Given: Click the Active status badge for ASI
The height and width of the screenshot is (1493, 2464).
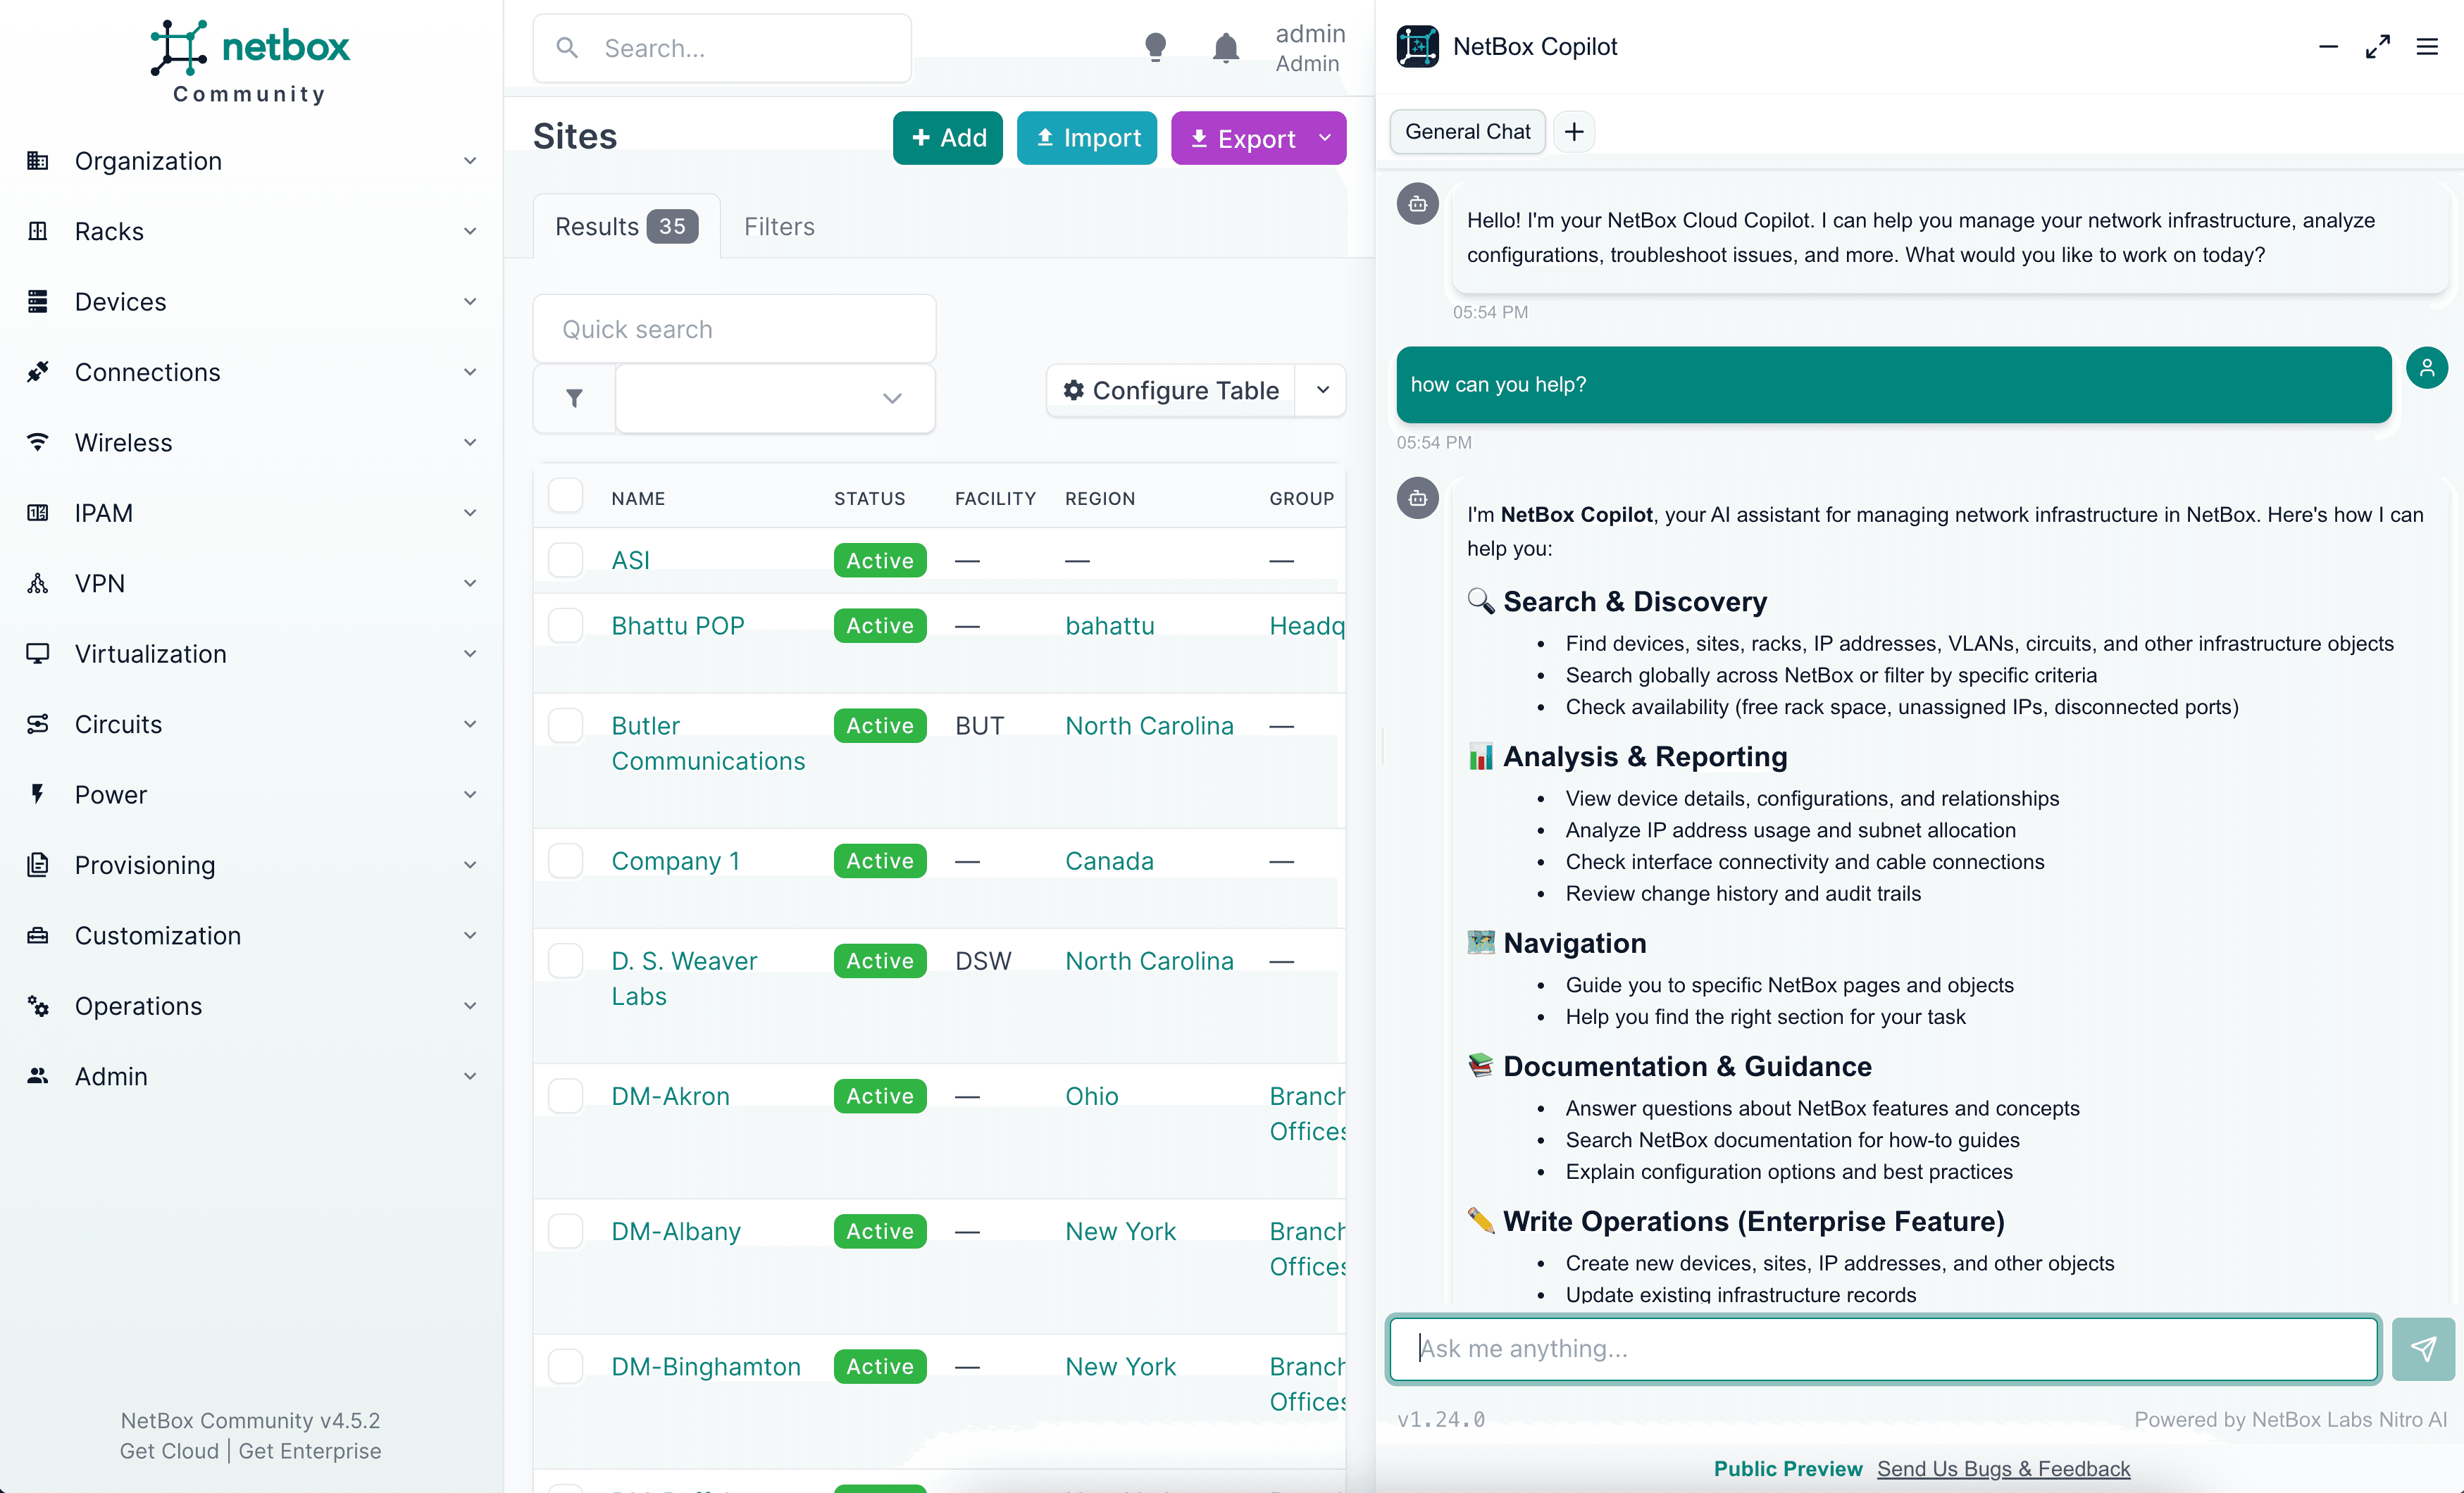Looking at the screenshot, I should pyautogui.click(x=880, y=560).
